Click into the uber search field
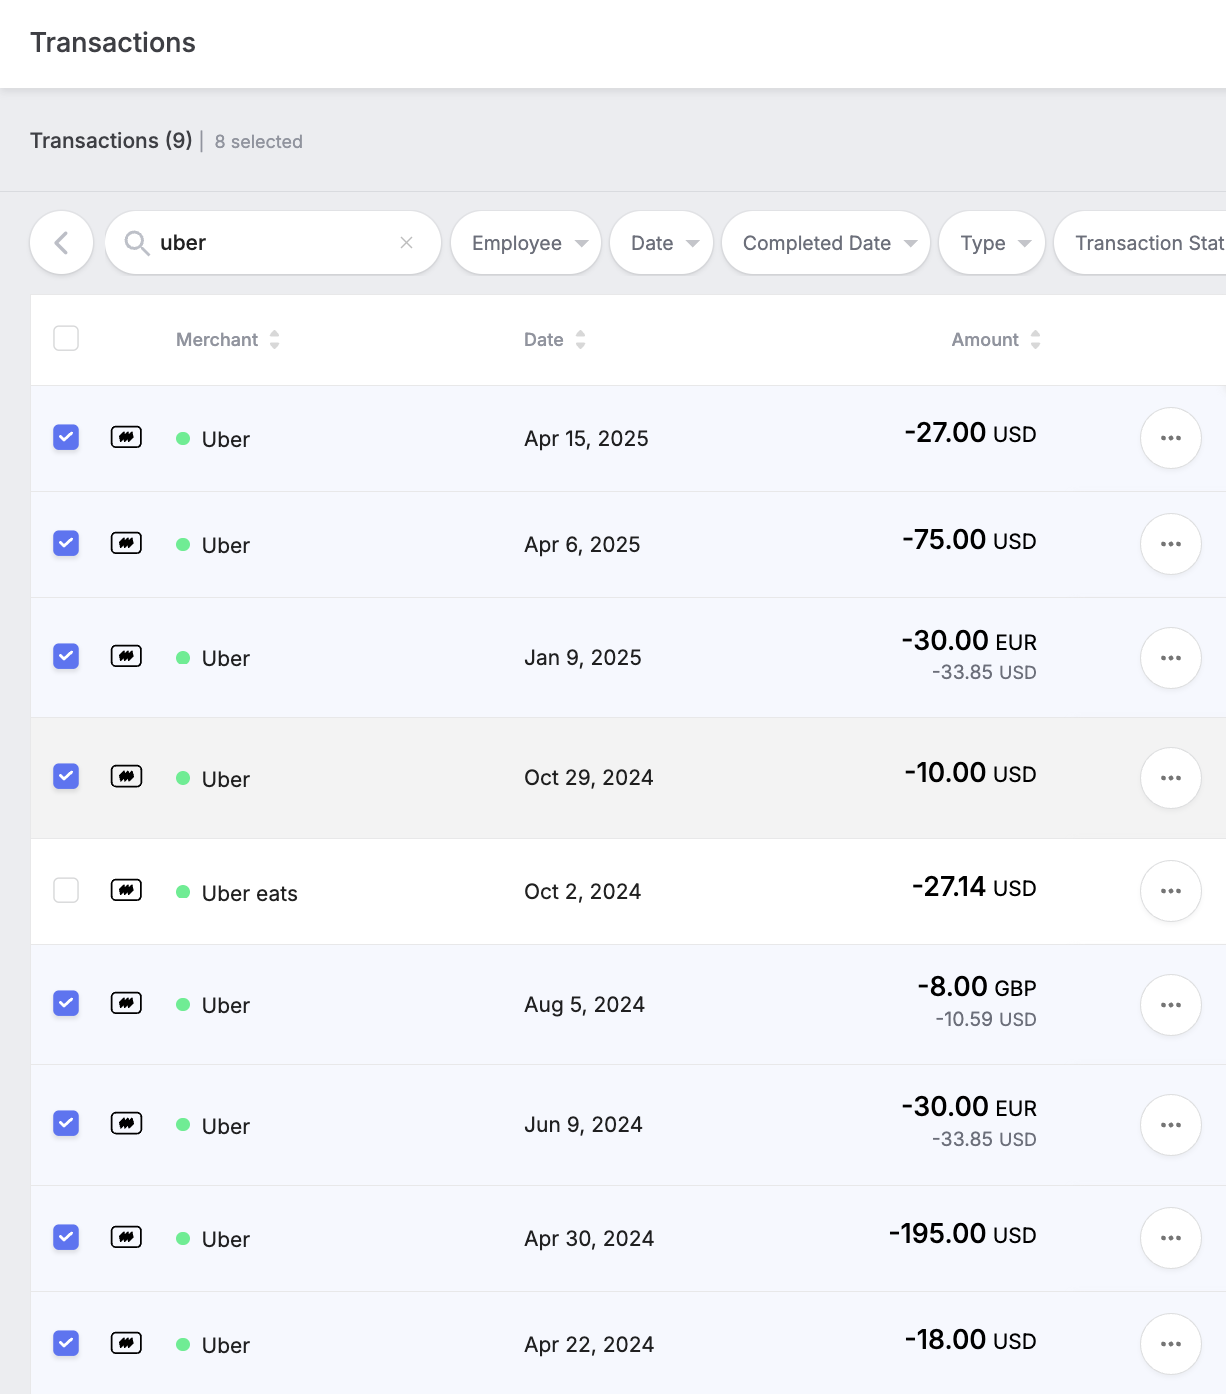The width and height of the screenshot is (1226, 1394). 270,243
